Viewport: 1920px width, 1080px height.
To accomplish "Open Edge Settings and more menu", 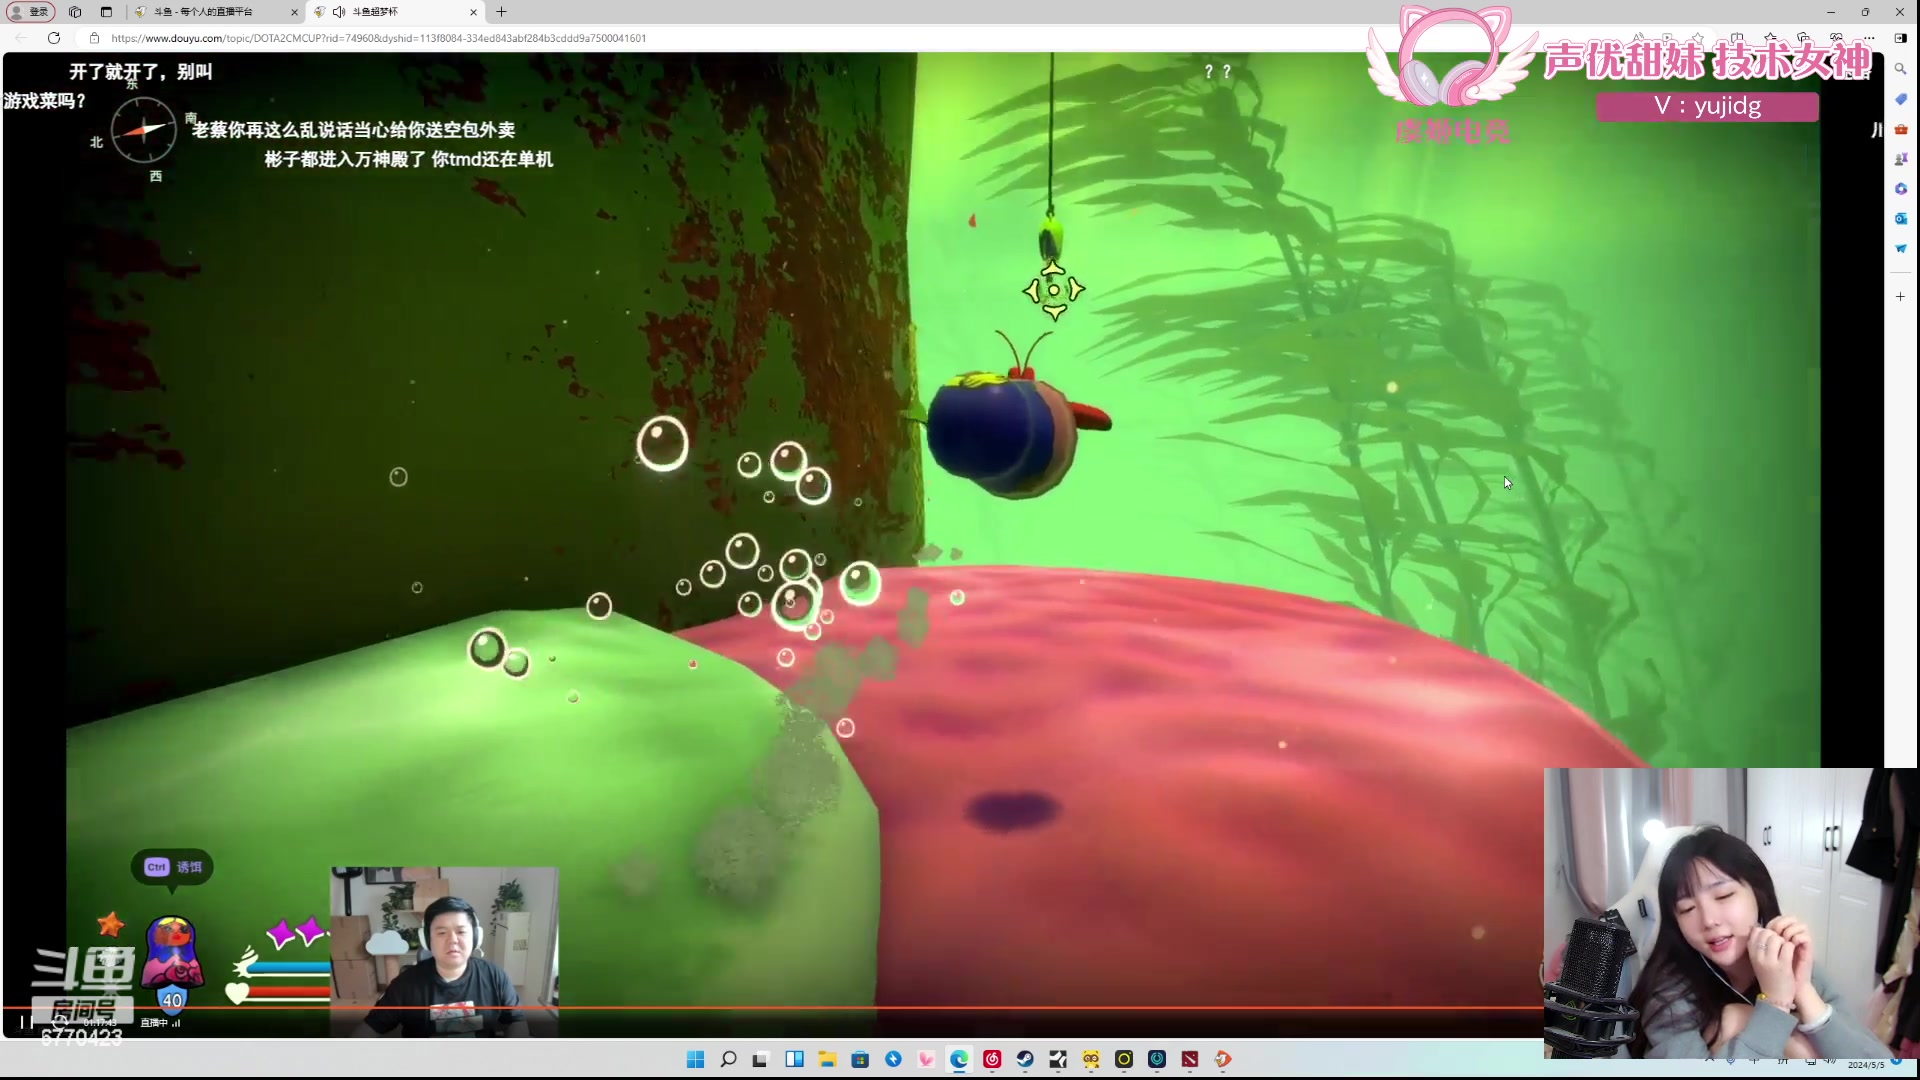I will click(x=1869, y=38).
